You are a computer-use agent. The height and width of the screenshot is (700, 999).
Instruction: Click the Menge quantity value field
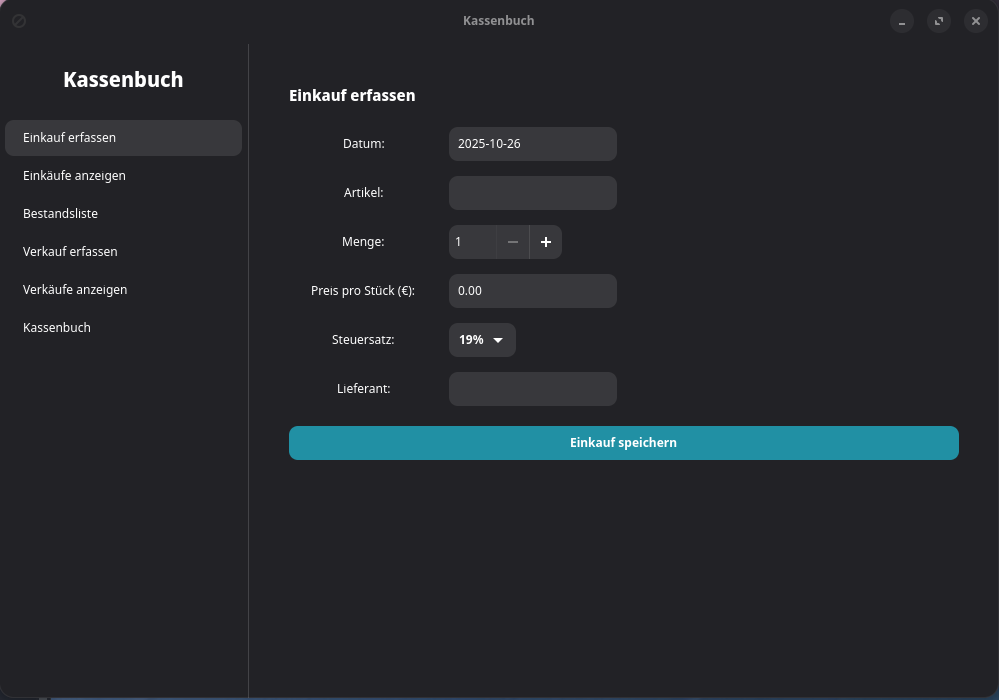(472, 242)
